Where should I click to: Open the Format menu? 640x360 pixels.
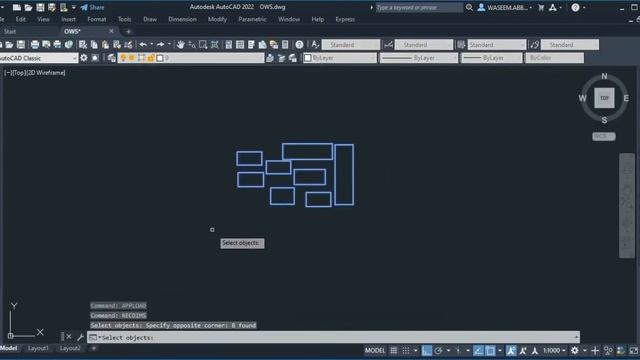point(97,19)
